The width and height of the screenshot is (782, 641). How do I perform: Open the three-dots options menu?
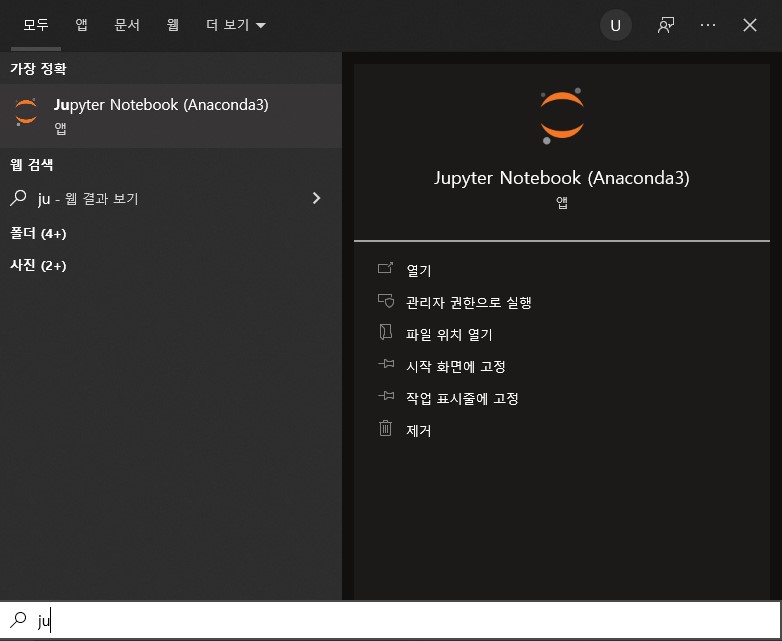pos(708,25)
